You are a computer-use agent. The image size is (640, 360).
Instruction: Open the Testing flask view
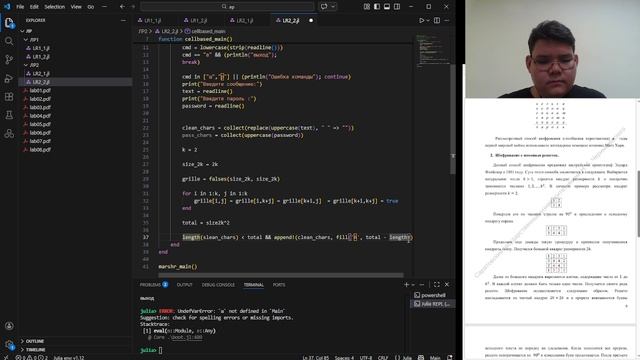point(9,115)
